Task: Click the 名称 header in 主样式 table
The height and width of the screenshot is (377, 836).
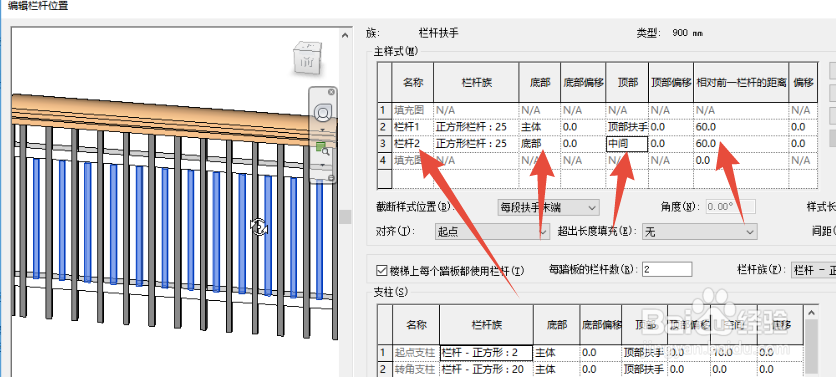Action: point(413,83)
